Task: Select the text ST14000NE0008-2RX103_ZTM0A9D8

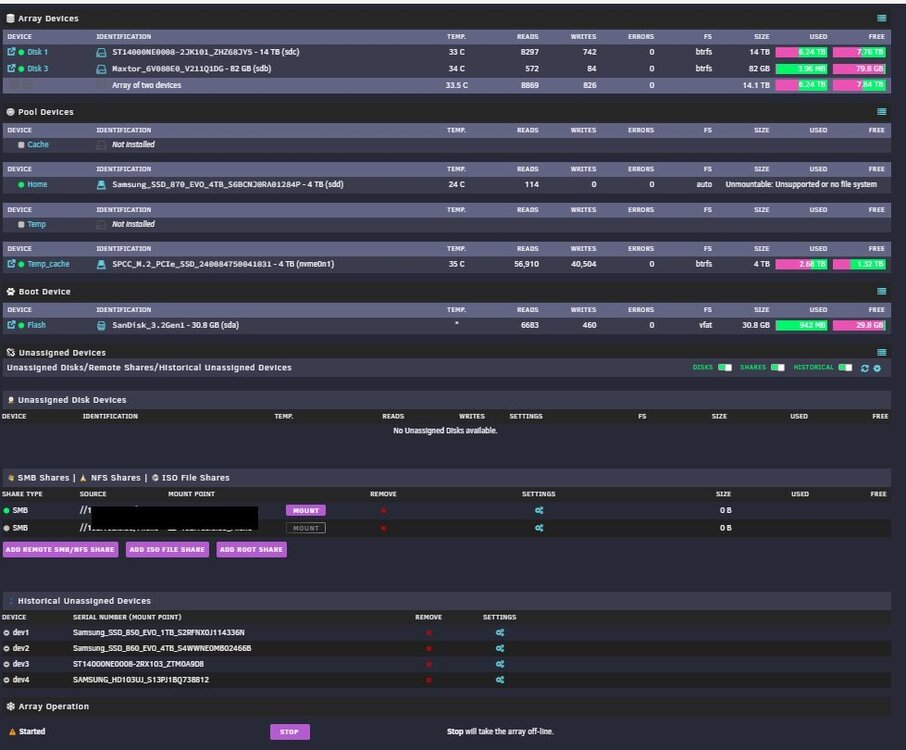Action: pyautogui.click(x=138, y=664)
